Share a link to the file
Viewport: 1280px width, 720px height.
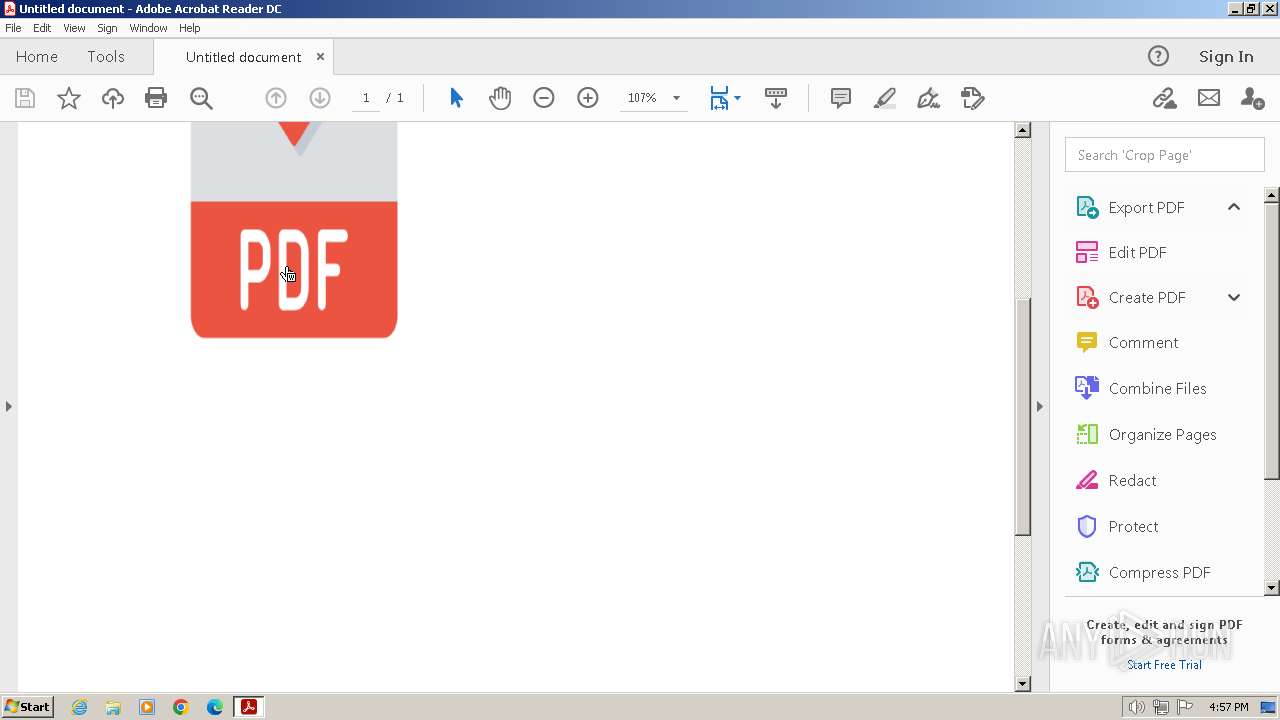click(1164, 98)
